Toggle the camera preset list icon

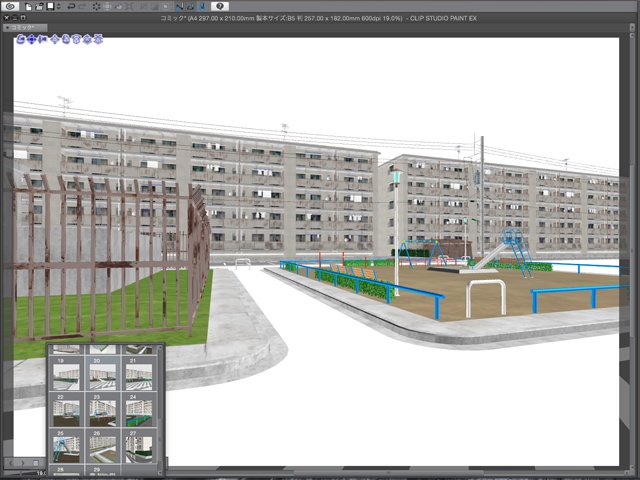[36, 463]
